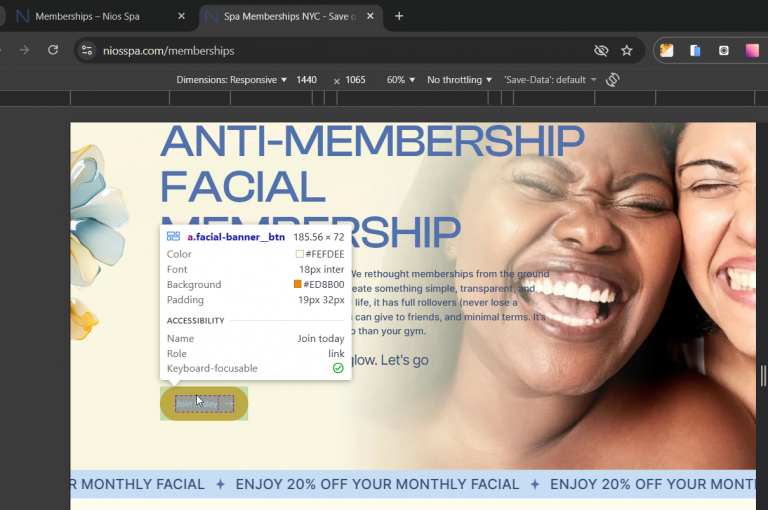The width and height of the screenshot is (768, 510).
Task: Click the #ED8B00 background swatch
Action: (297, 284)
